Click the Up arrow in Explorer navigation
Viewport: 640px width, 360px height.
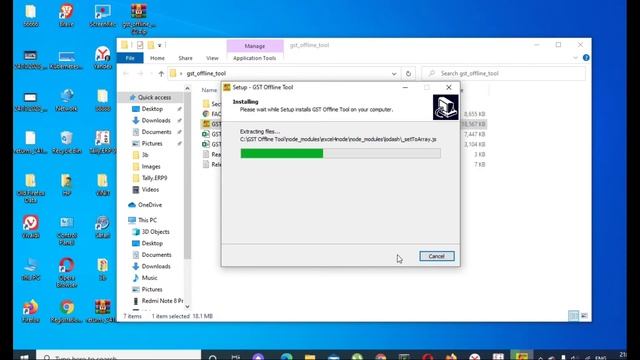[161, 73]
